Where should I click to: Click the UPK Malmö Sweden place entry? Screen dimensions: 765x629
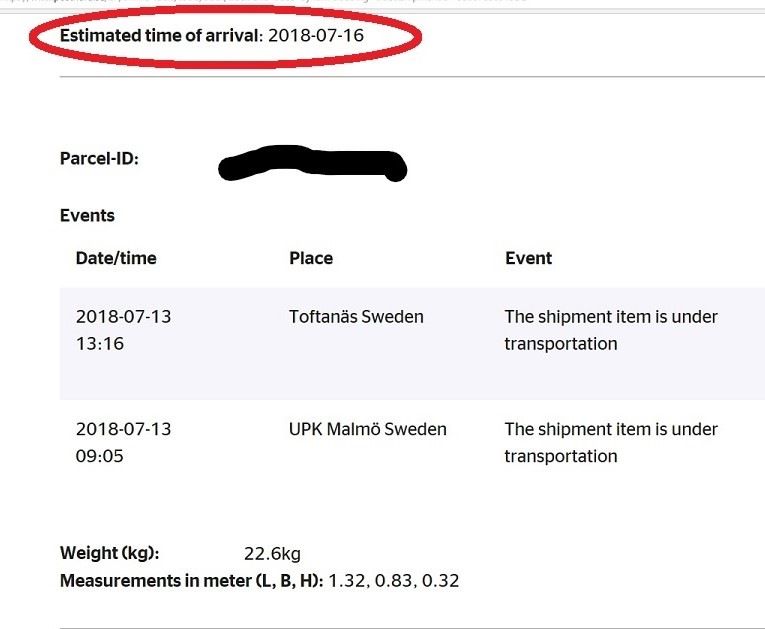[x=368, y=429]
